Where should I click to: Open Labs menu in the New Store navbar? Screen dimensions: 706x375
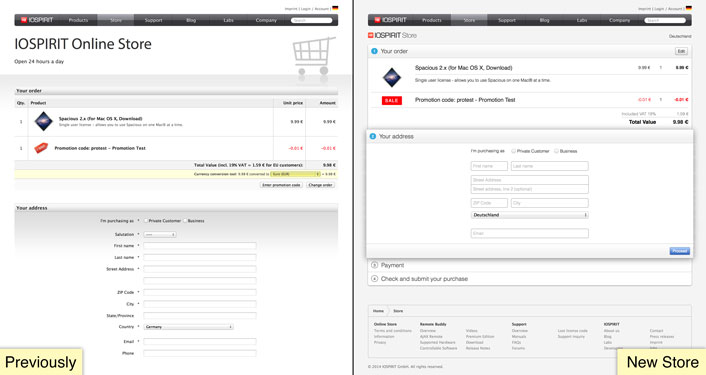coord(582,20)
